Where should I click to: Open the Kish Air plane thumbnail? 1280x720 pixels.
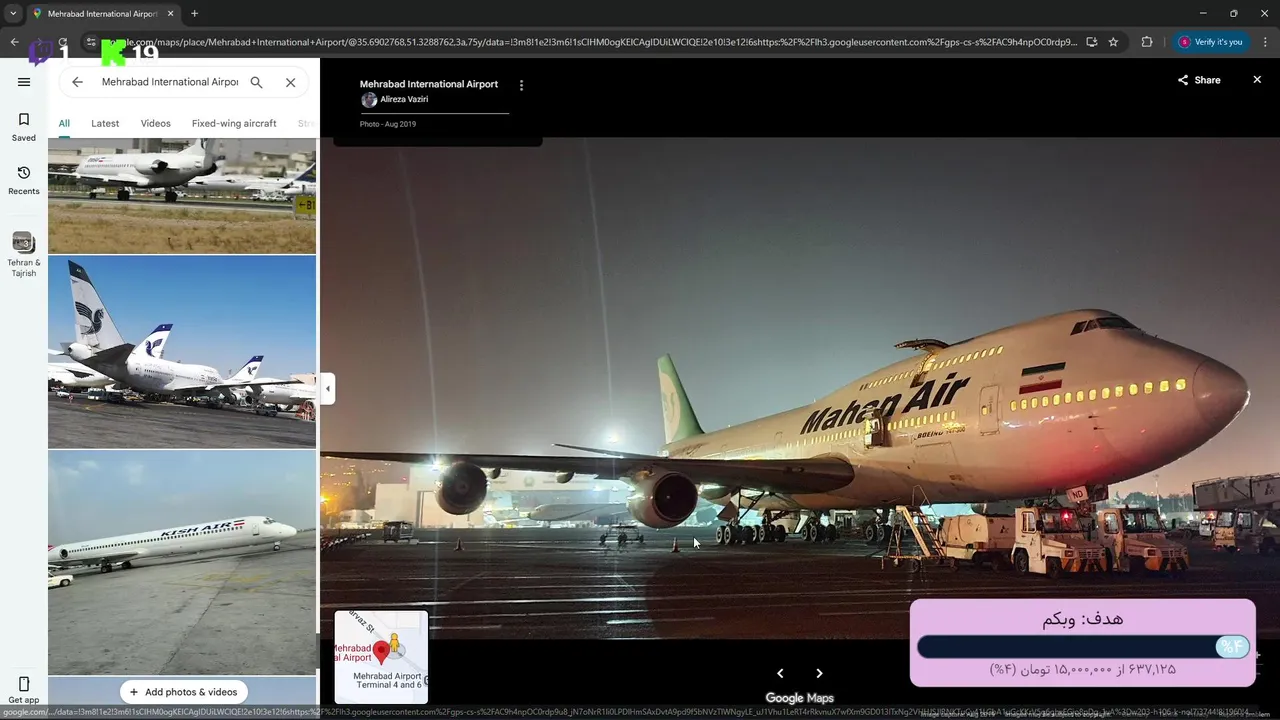point(182,562)
